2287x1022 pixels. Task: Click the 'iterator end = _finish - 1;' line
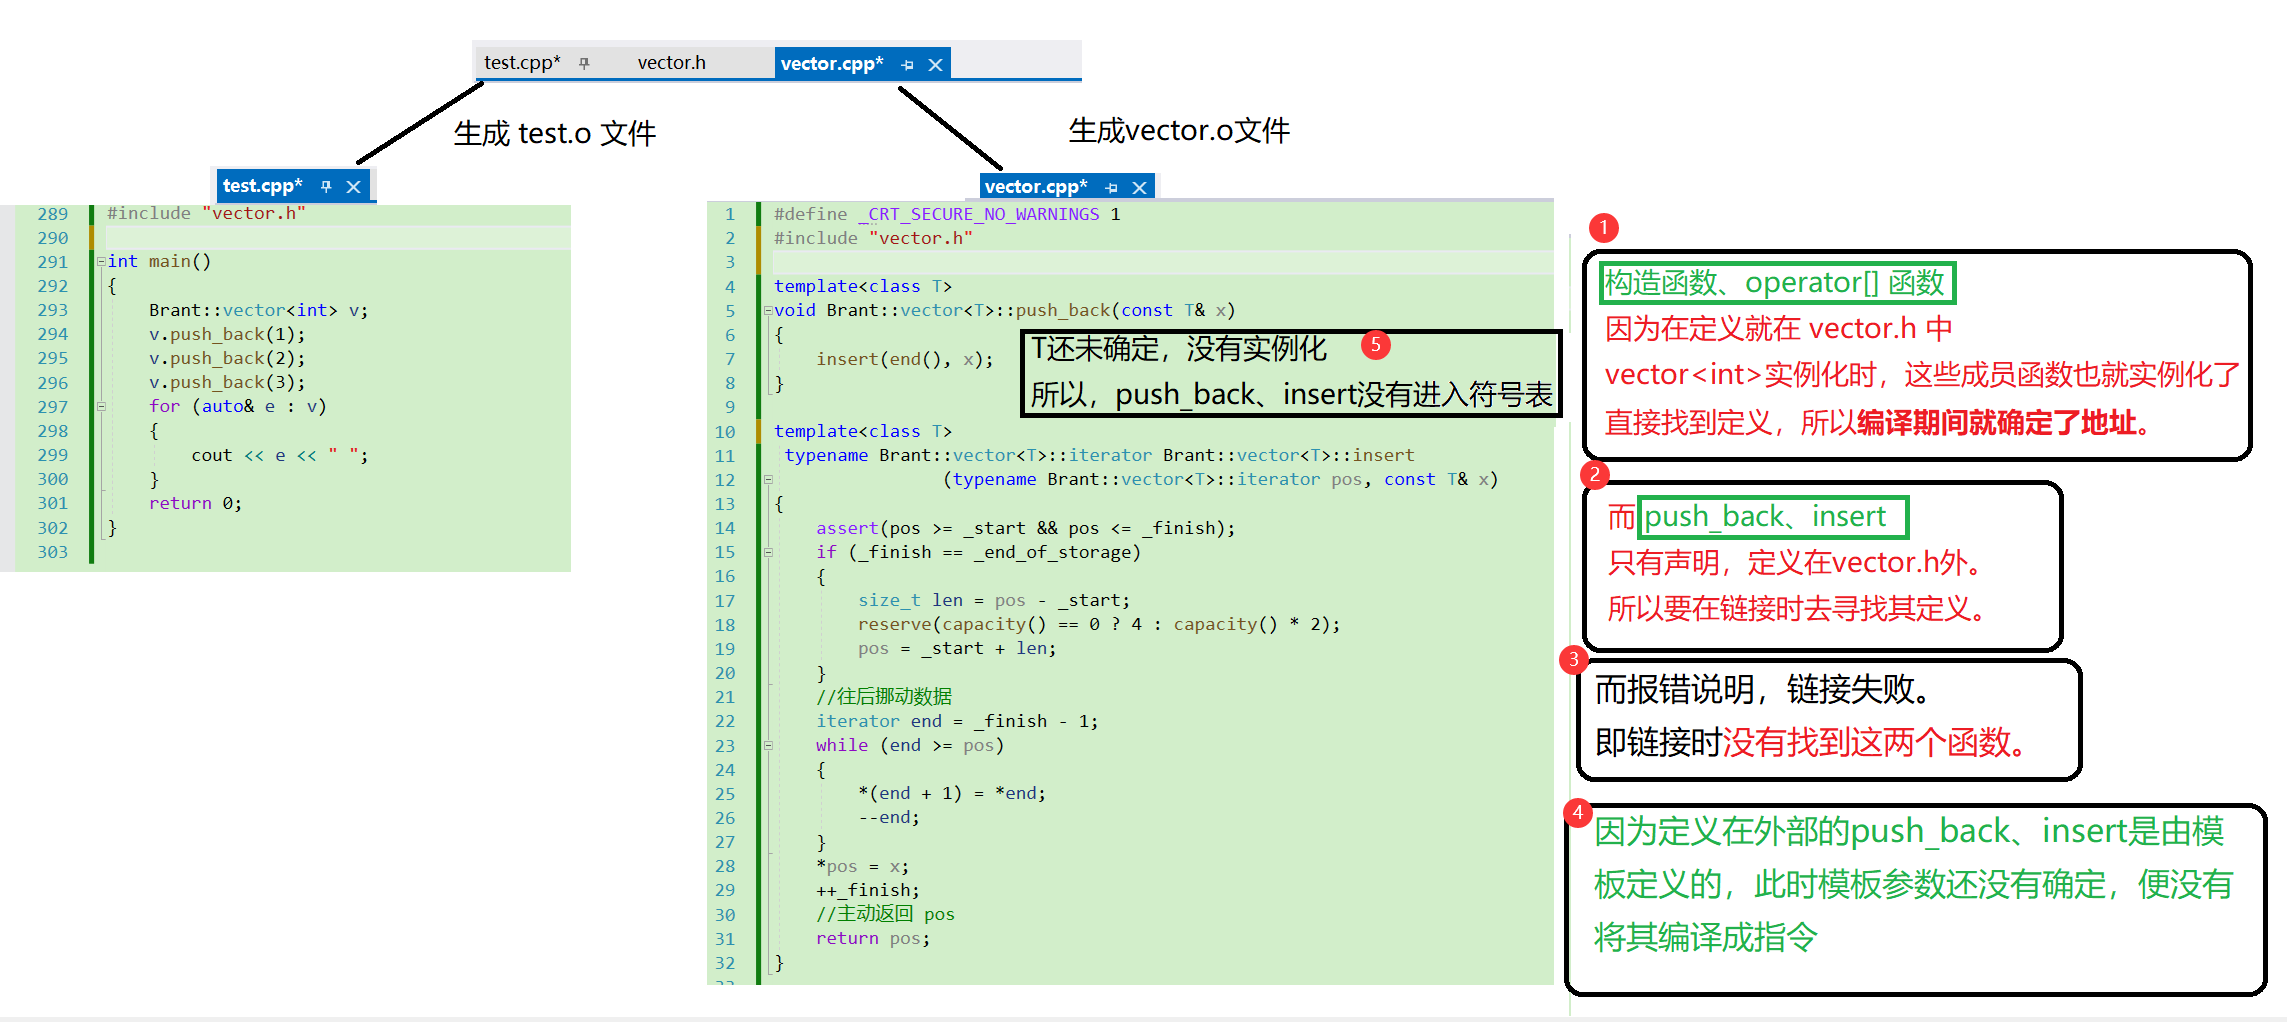957,721
